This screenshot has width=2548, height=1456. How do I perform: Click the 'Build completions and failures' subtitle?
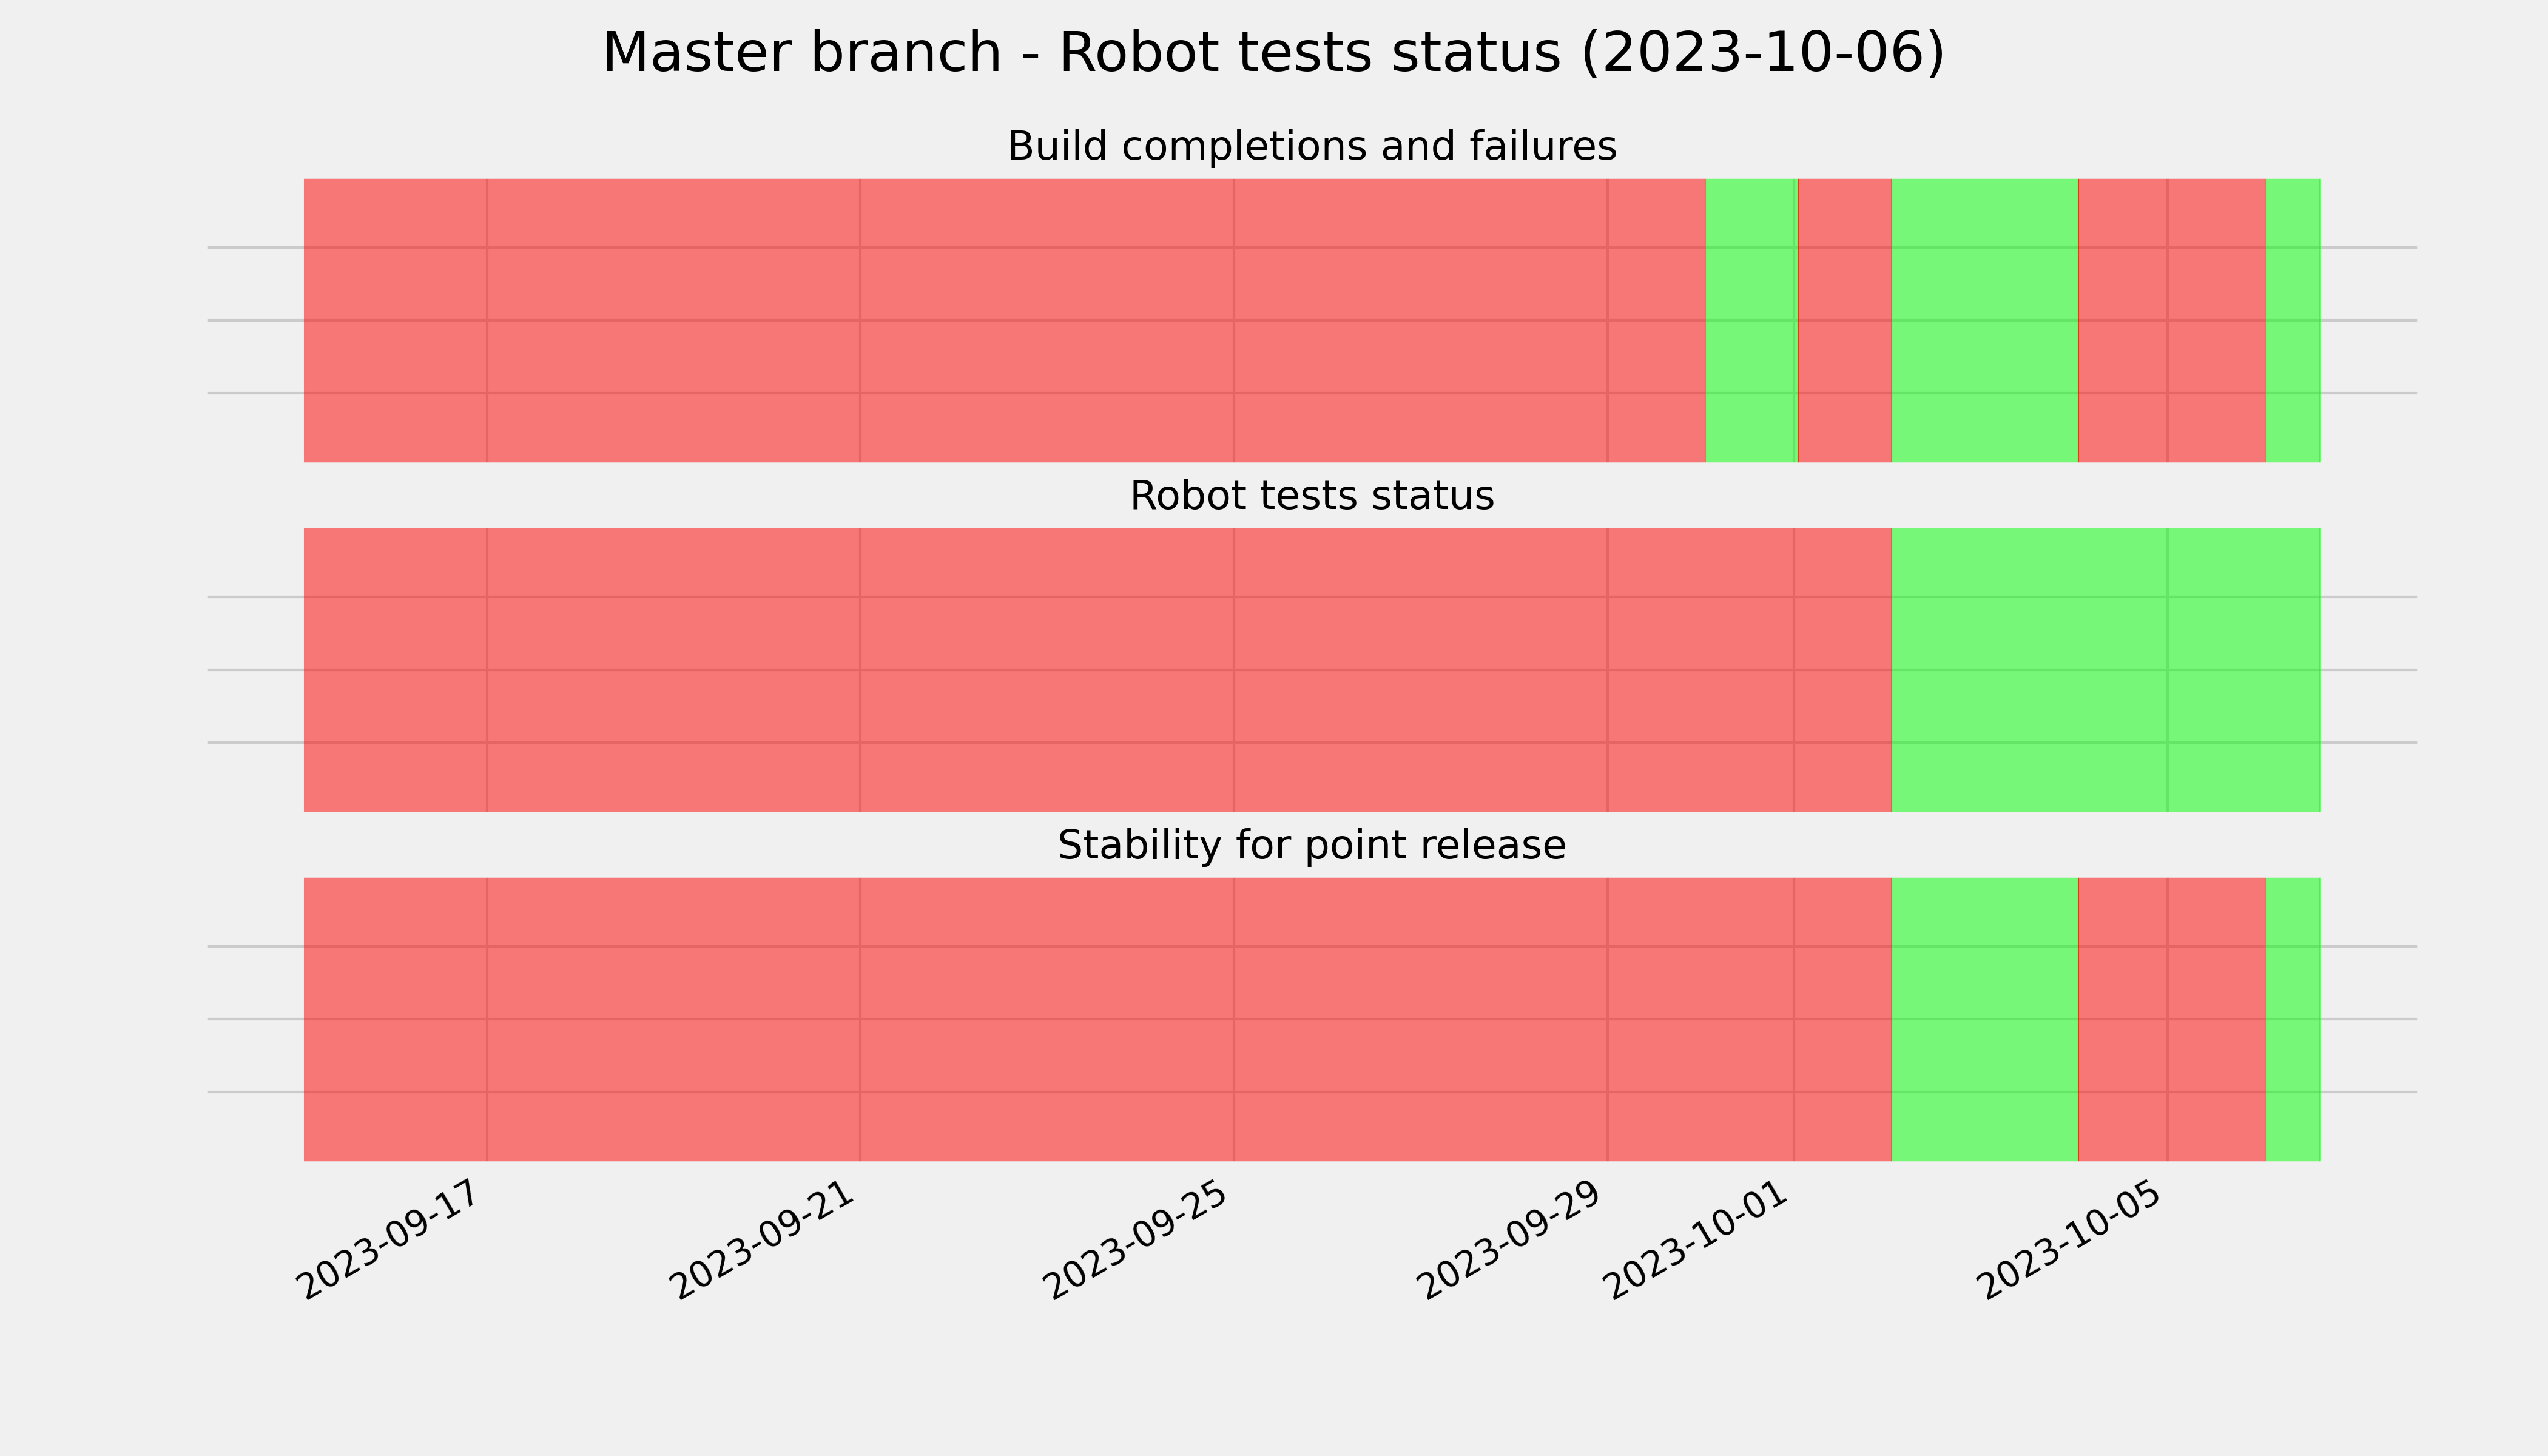[1311, 146]
